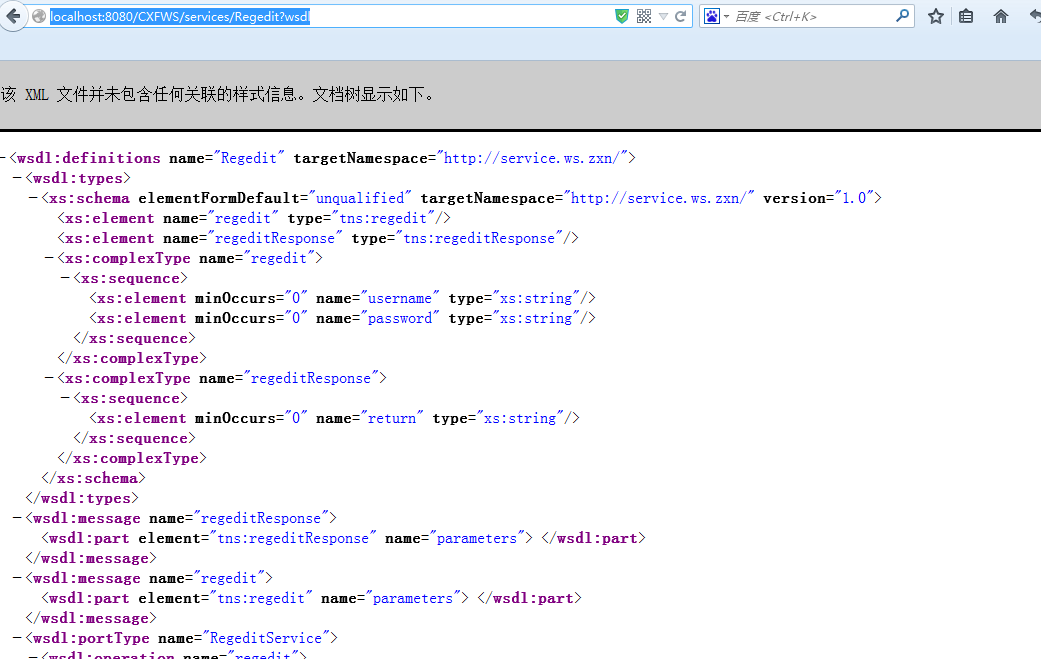Open the URL history dropdown arrow
The width and height of the screenshot is (1041, 659).
pyautogui.click(x=663, y=17)
